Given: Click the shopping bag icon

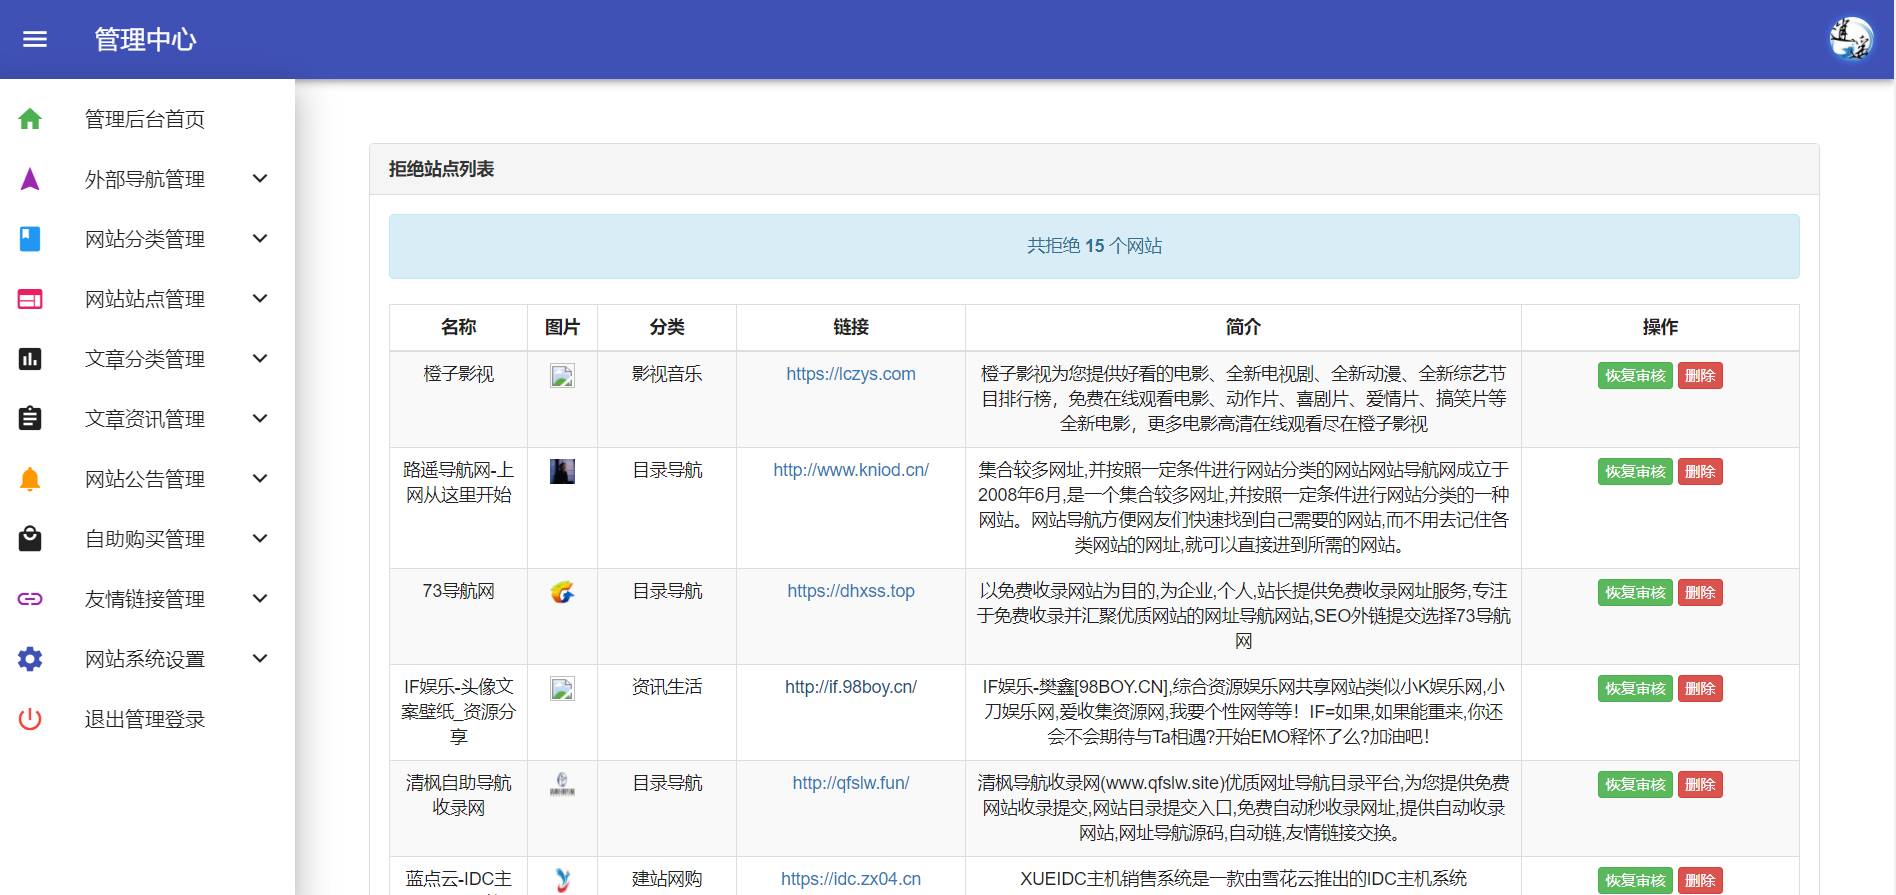Looking at the screenshot, I should tap(30, 539).
